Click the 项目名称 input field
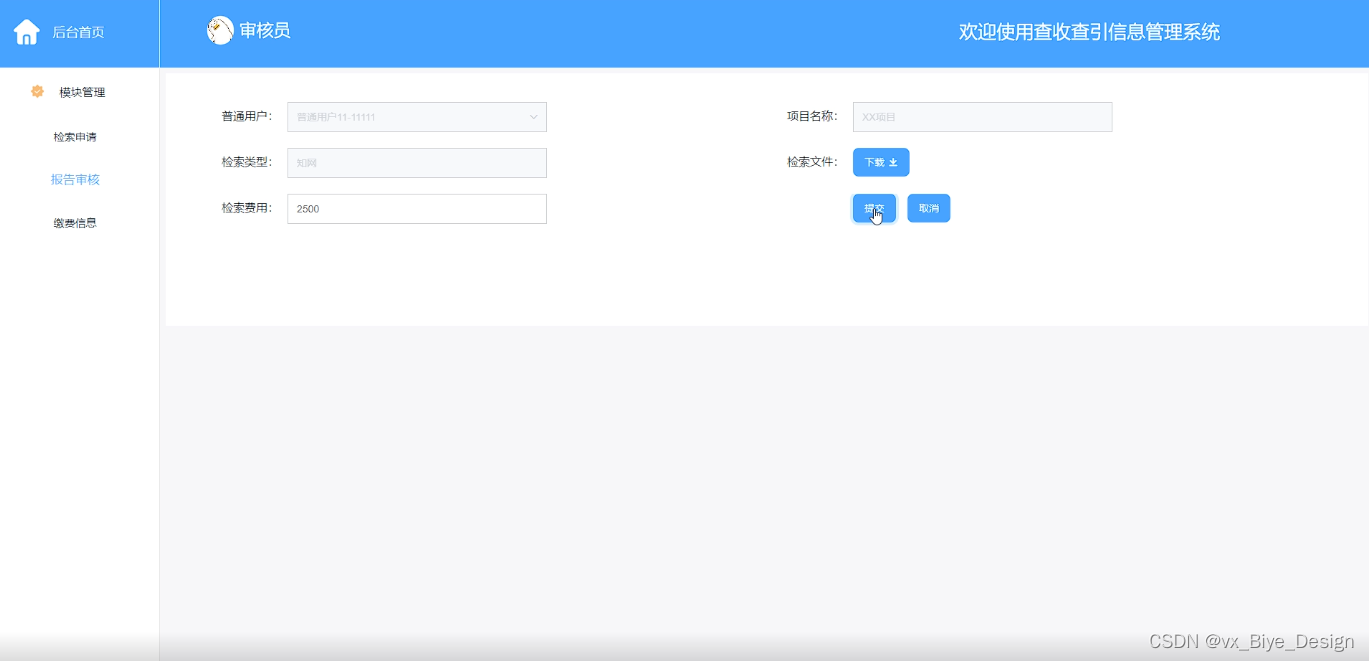This screenshot has width=1369, height=661. coord(982,117)
